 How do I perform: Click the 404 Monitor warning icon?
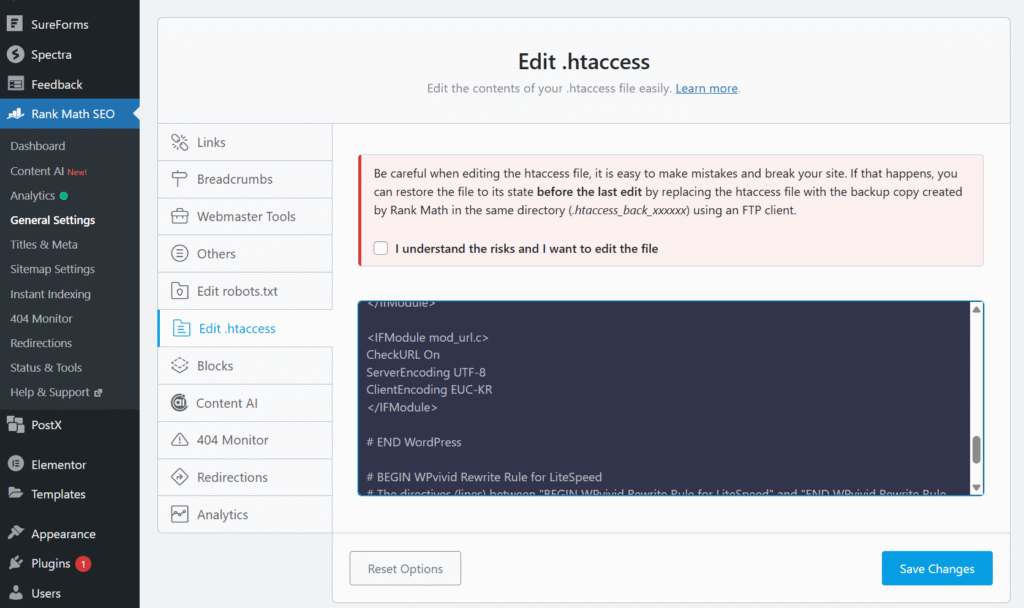click(180, 440)
